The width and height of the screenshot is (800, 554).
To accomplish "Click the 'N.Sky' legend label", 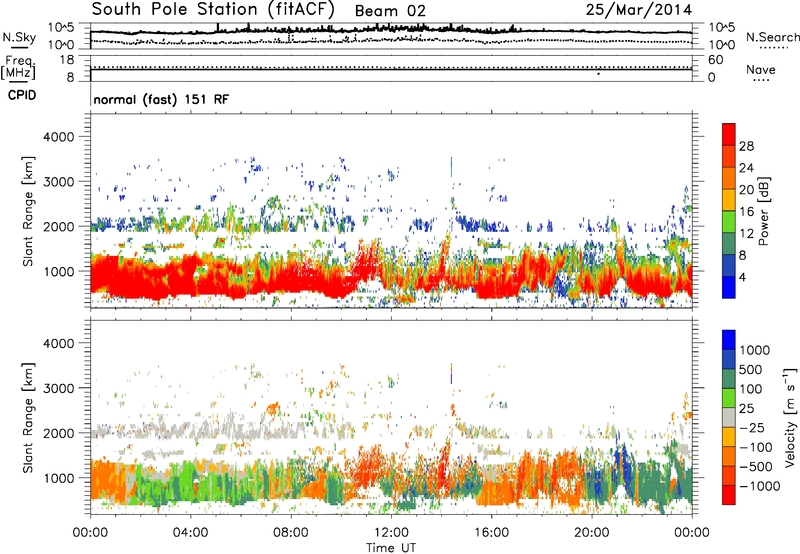I will pos(19,37).
